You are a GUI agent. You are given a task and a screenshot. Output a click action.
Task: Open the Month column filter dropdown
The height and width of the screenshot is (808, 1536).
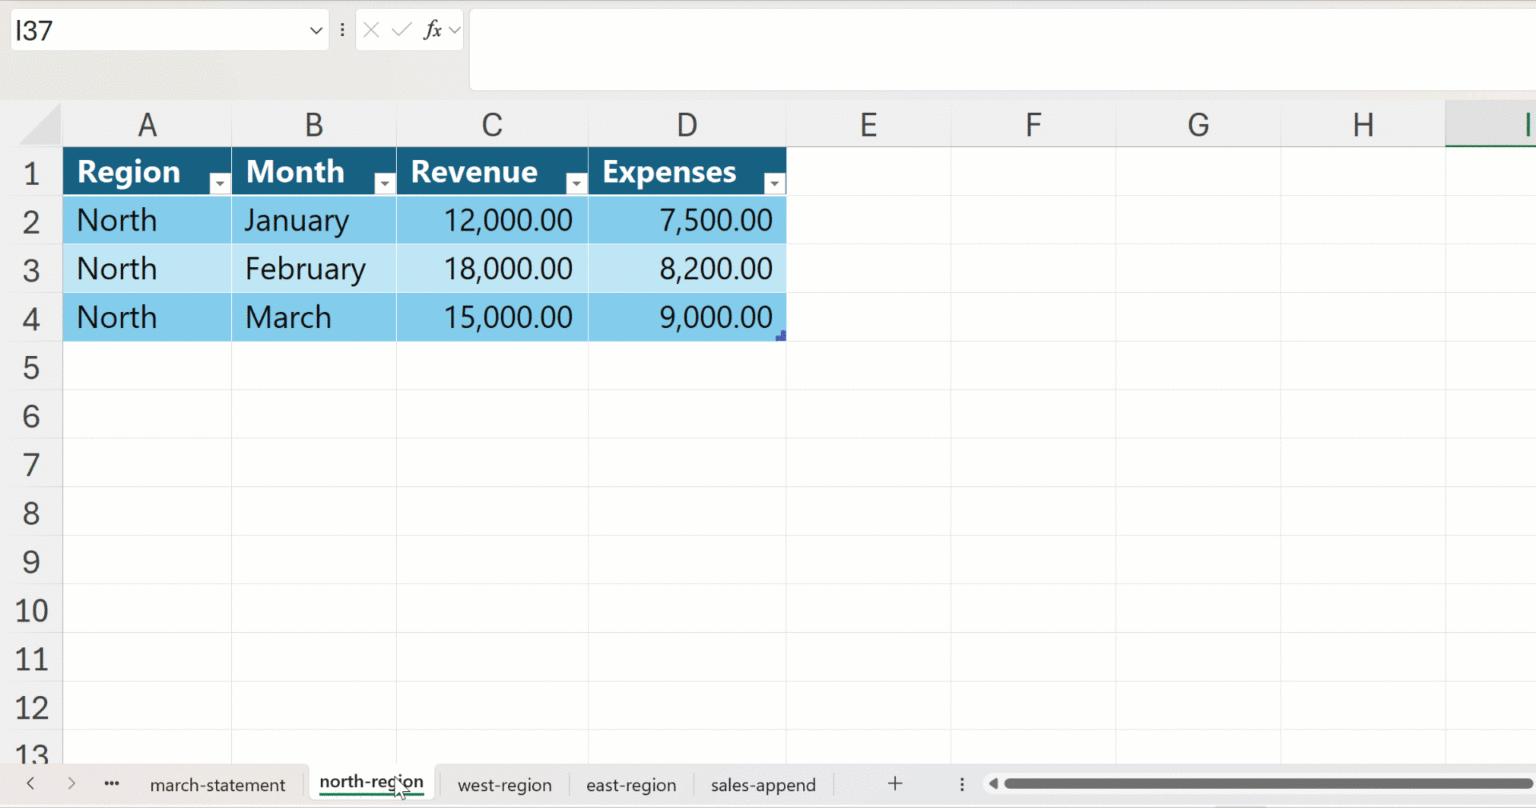(384, 183)
